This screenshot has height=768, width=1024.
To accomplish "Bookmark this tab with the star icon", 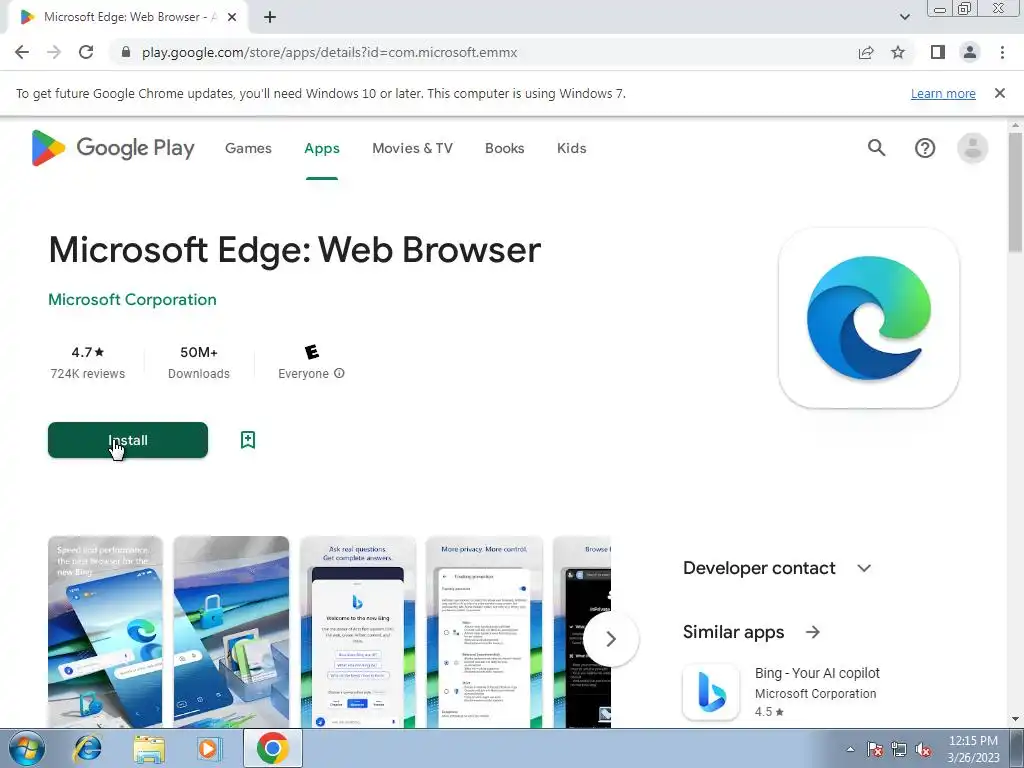I will click(x=898, y=52).
